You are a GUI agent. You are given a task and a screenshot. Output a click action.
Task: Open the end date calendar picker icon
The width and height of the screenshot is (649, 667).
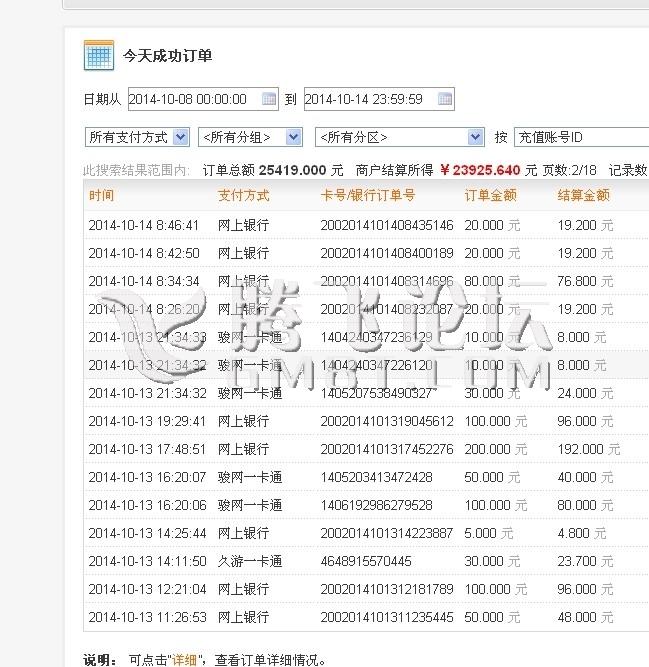tap(445, 99)
